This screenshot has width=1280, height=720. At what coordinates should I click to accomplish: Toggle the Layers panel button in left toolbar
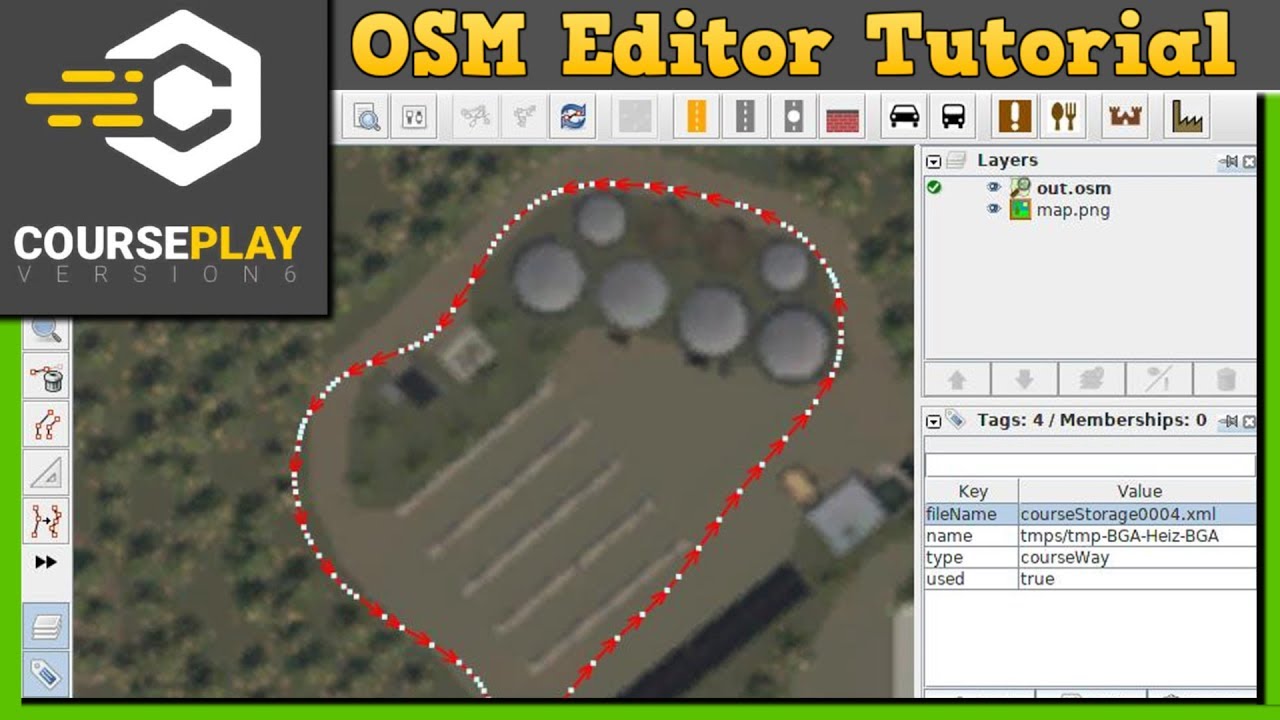coord(46,626)
